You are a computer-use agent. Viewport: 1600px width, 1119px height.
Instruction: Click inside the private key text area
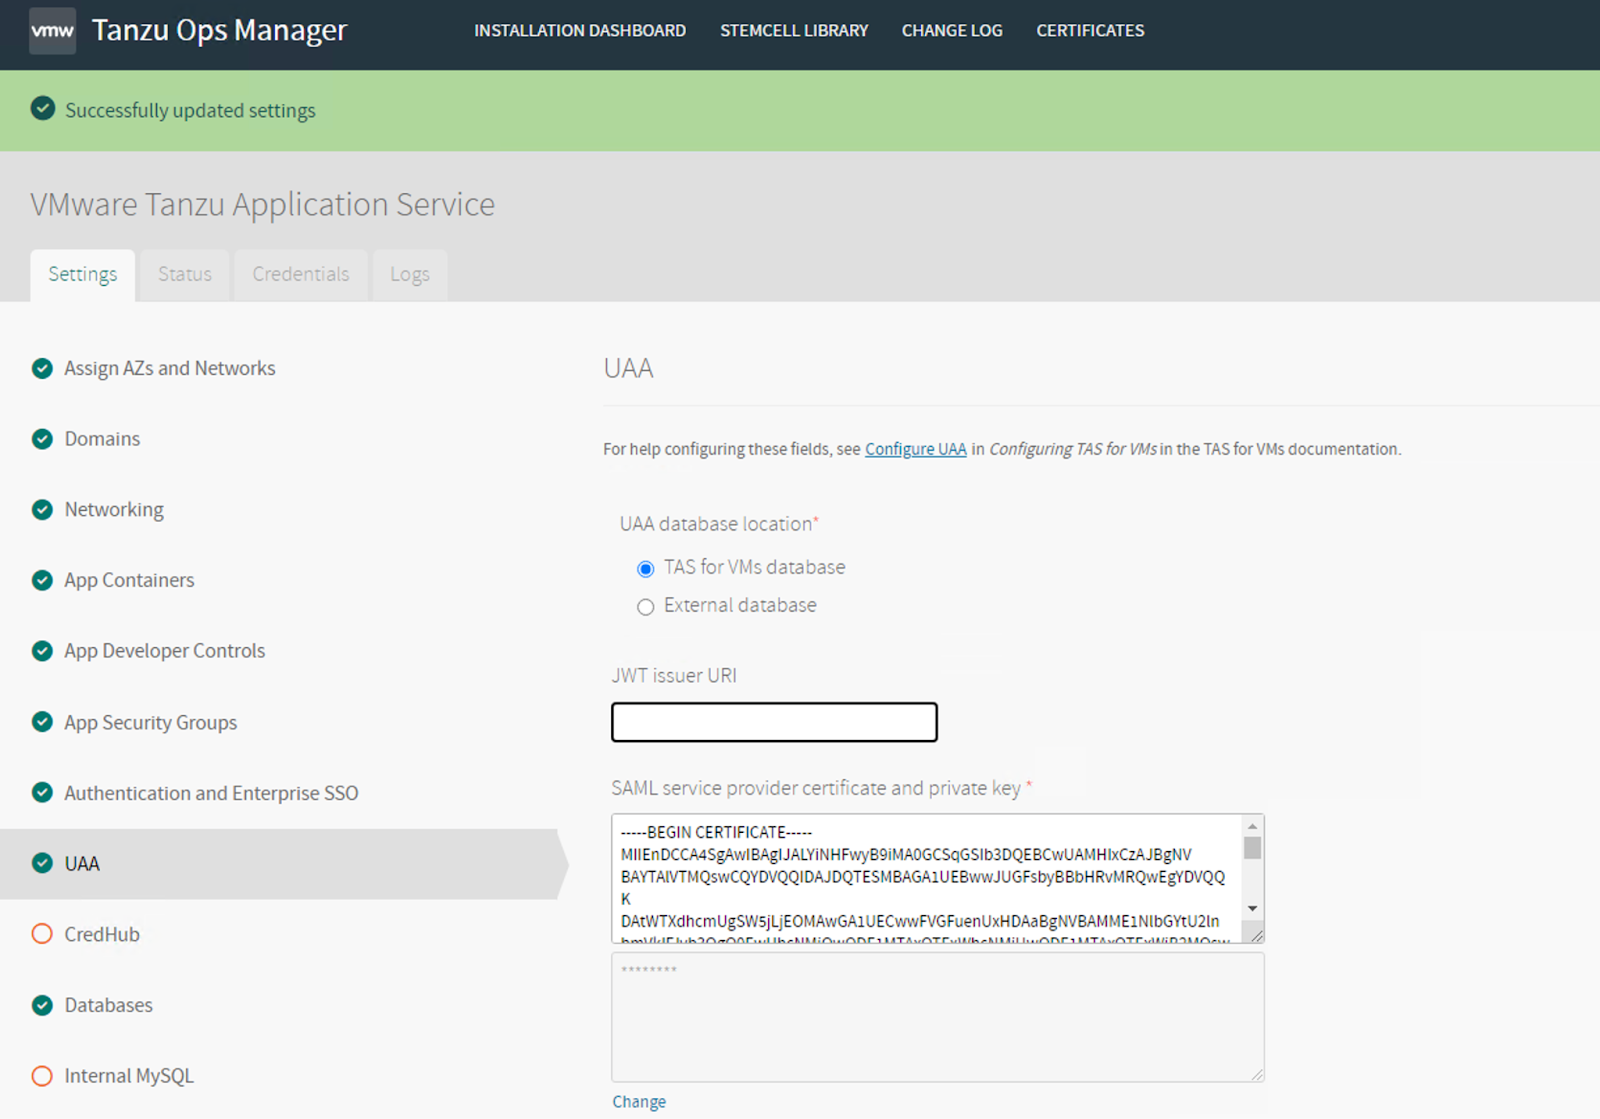(937, 1017)
